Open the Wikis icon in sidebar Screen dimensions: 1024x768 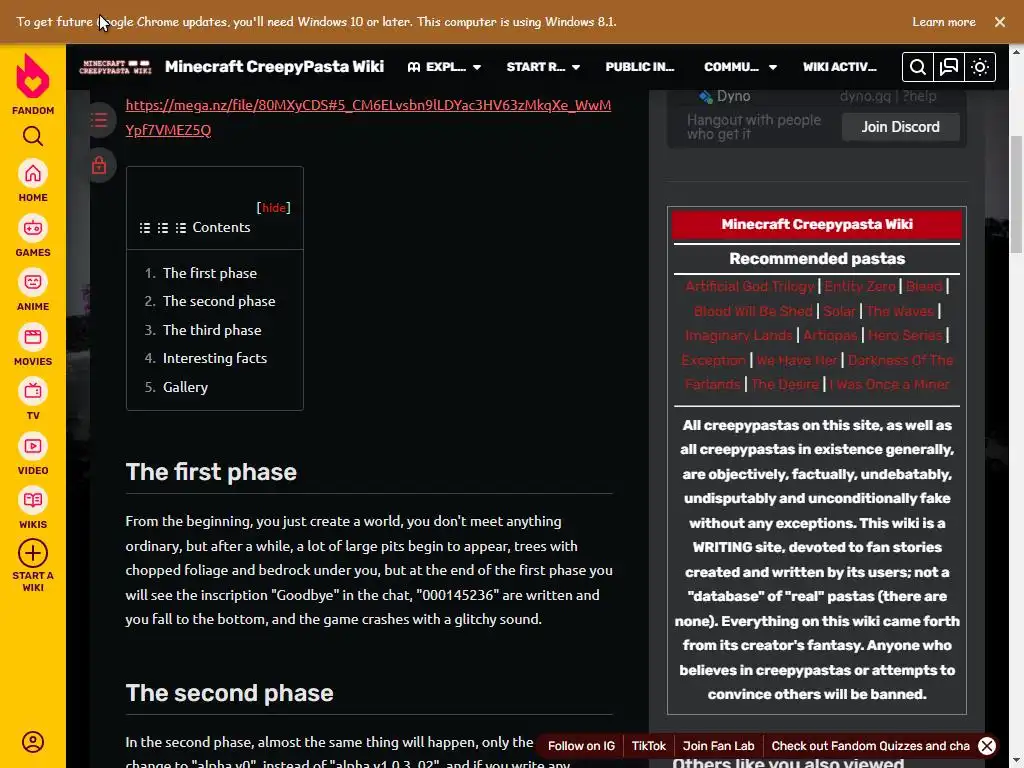click(x=33, y=500)
